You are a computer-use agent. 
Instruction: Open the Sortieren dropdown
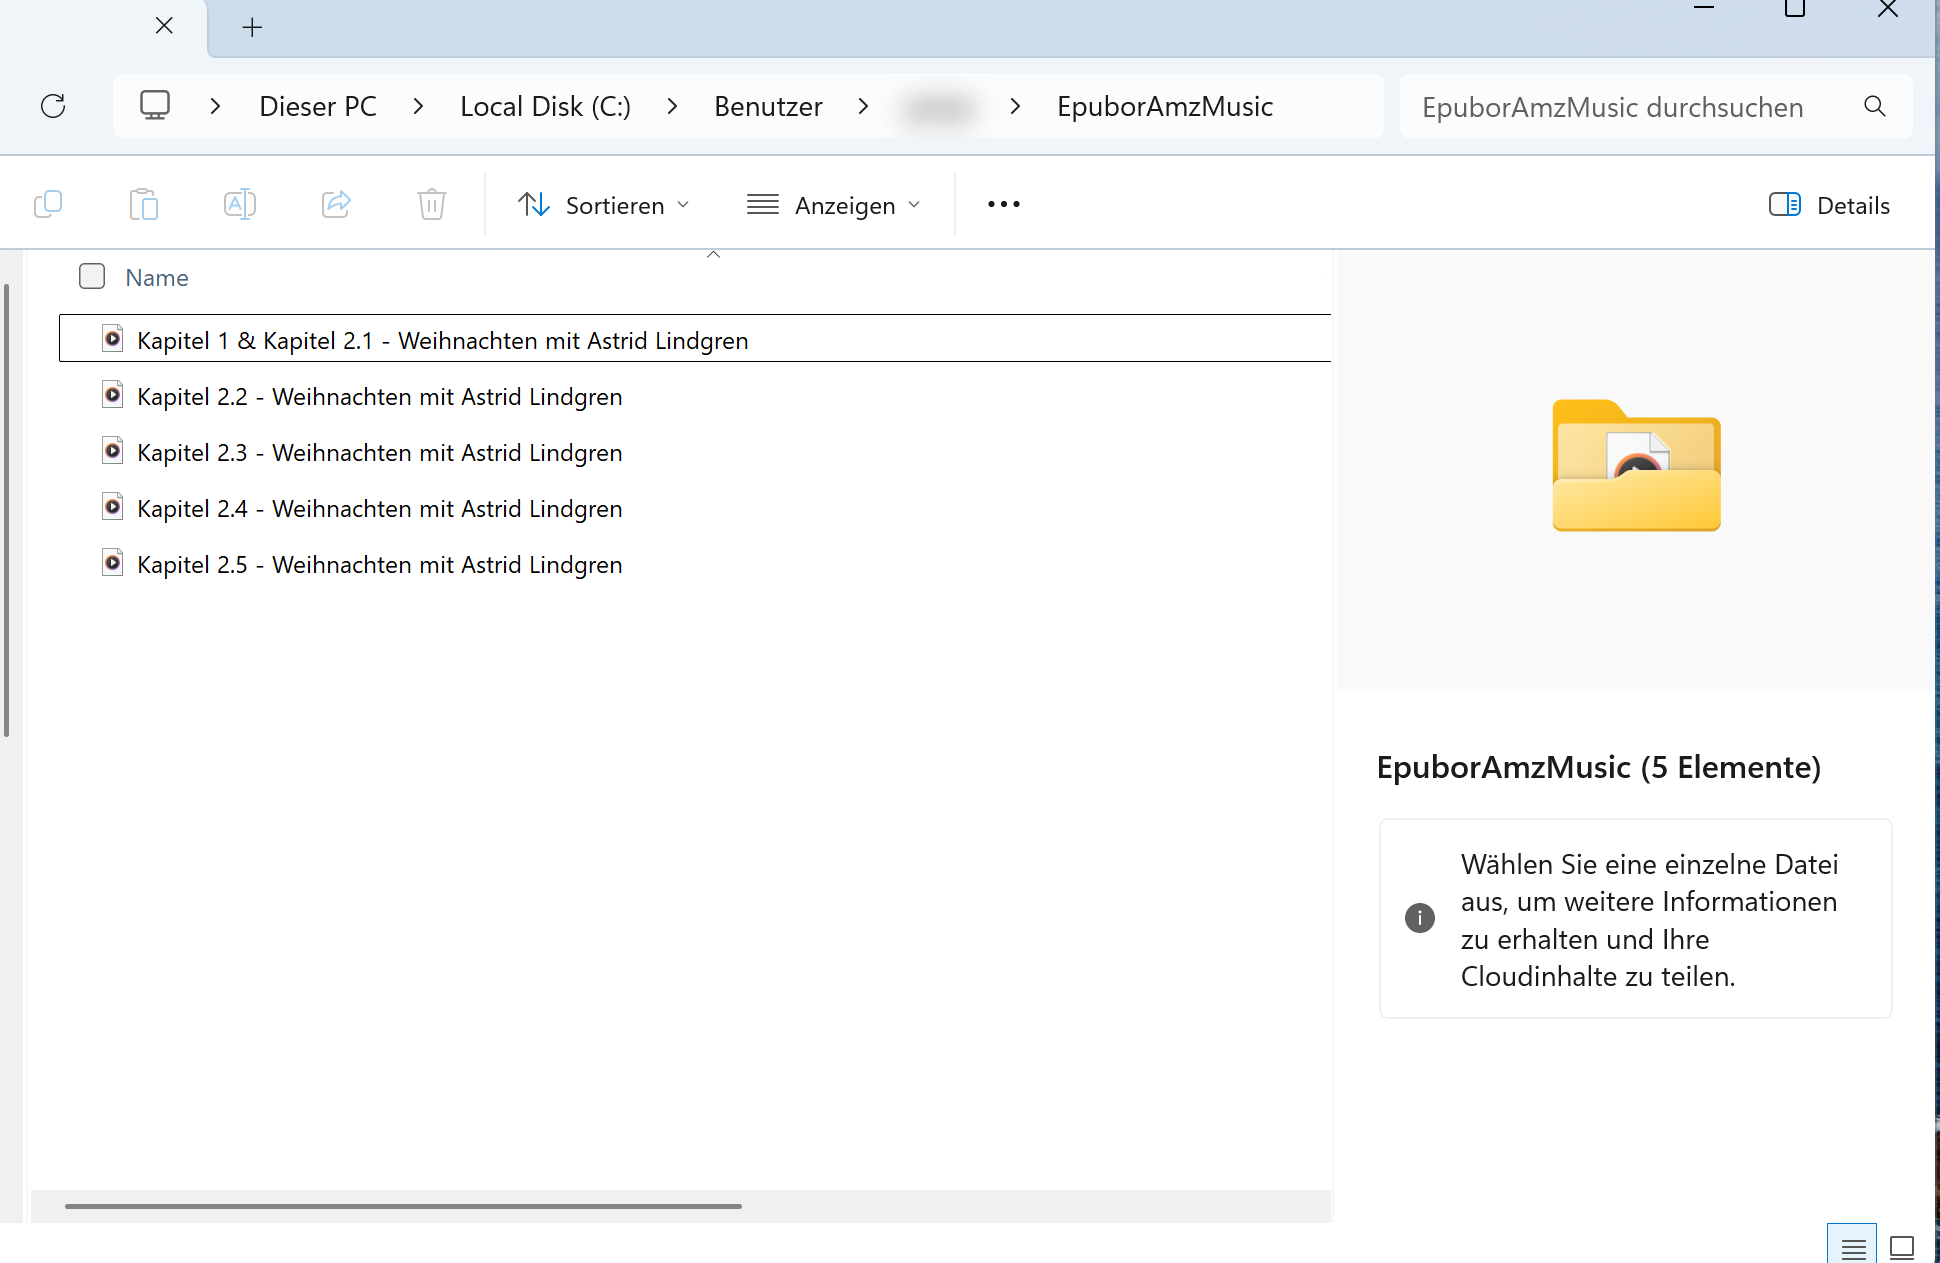[x=604, y=205]
